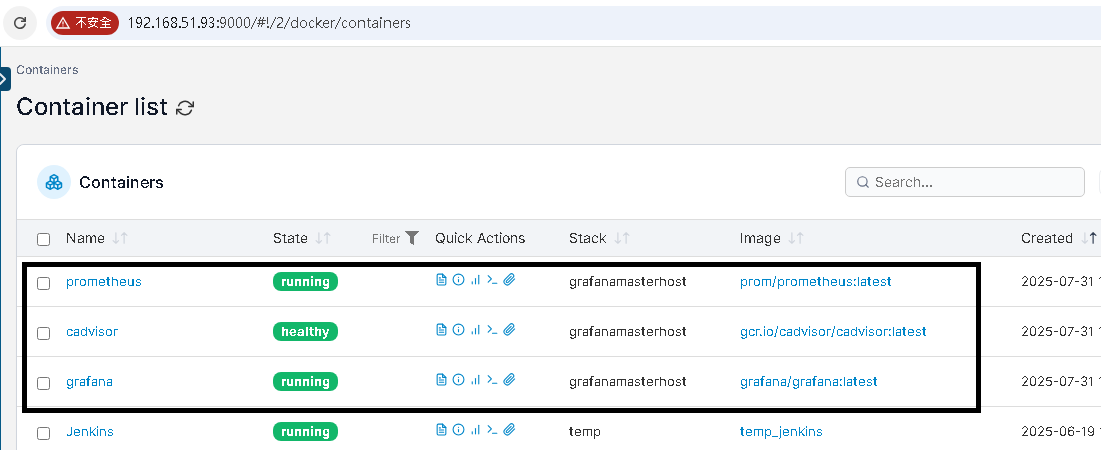Open logs icon for prometheus container
Screen dimensions: 1101x450
click(441, 280)
